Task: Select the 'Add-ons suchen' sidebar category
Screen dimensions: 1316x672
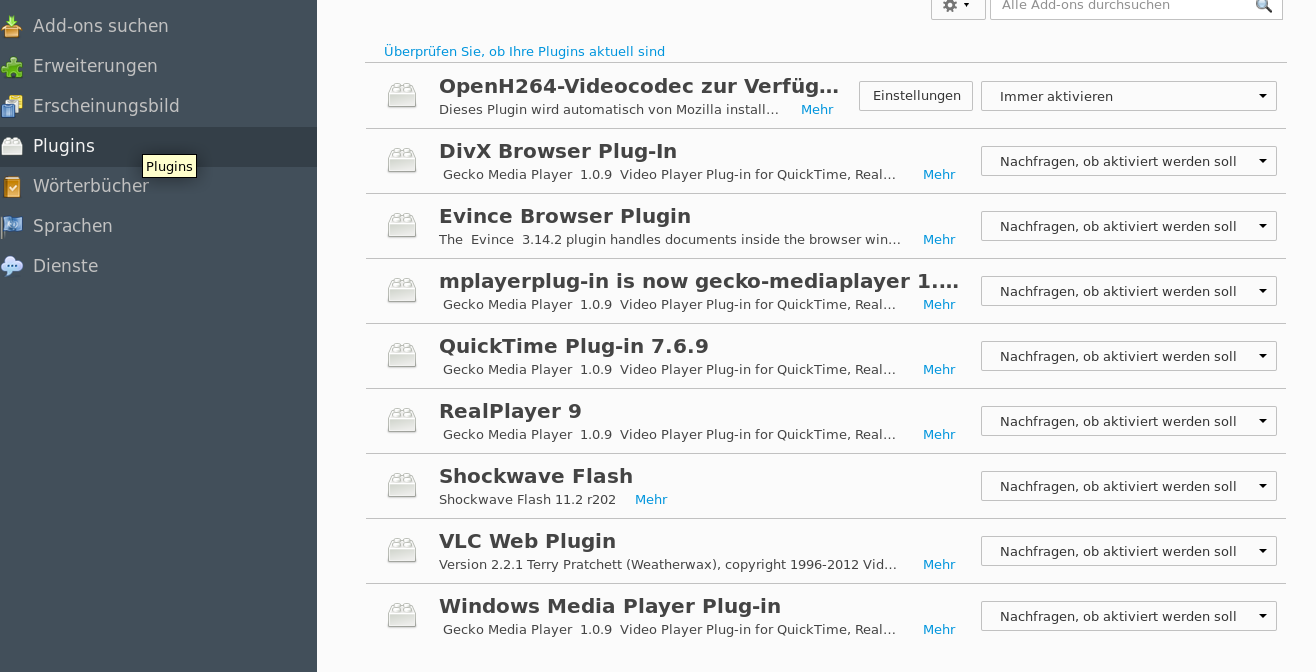Action: coord(158,26)
